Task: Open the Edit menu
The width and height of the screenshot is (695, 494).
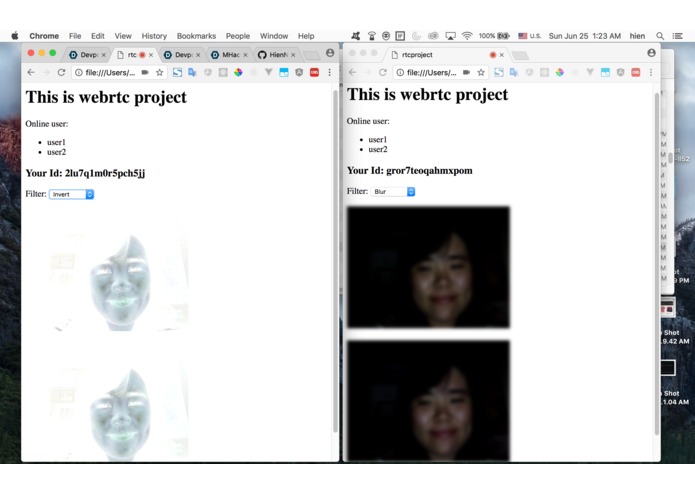Action: [x=98, y=36]
